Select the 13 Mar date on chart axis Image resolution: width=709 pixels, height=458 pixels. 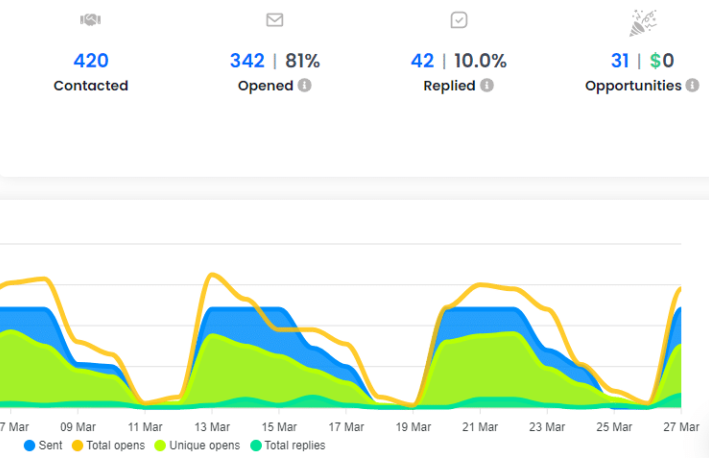coord(210,426)
